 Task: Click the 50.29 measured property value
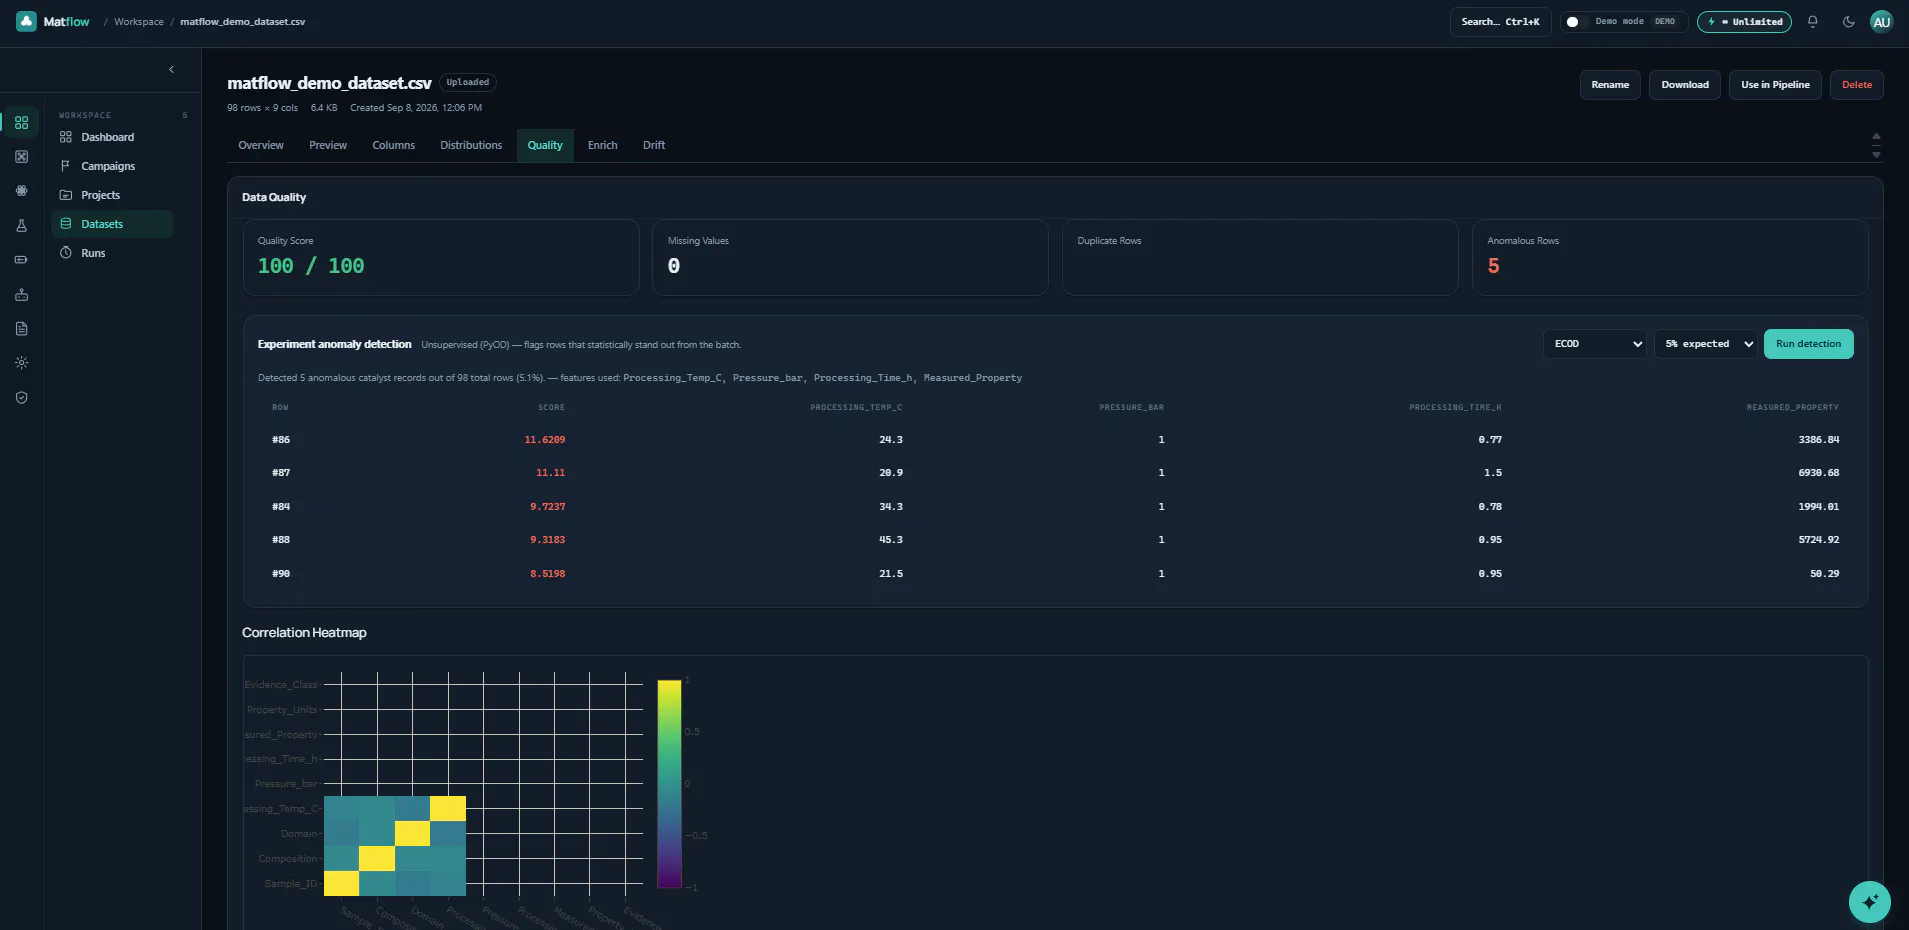(x=1824, y=574)
